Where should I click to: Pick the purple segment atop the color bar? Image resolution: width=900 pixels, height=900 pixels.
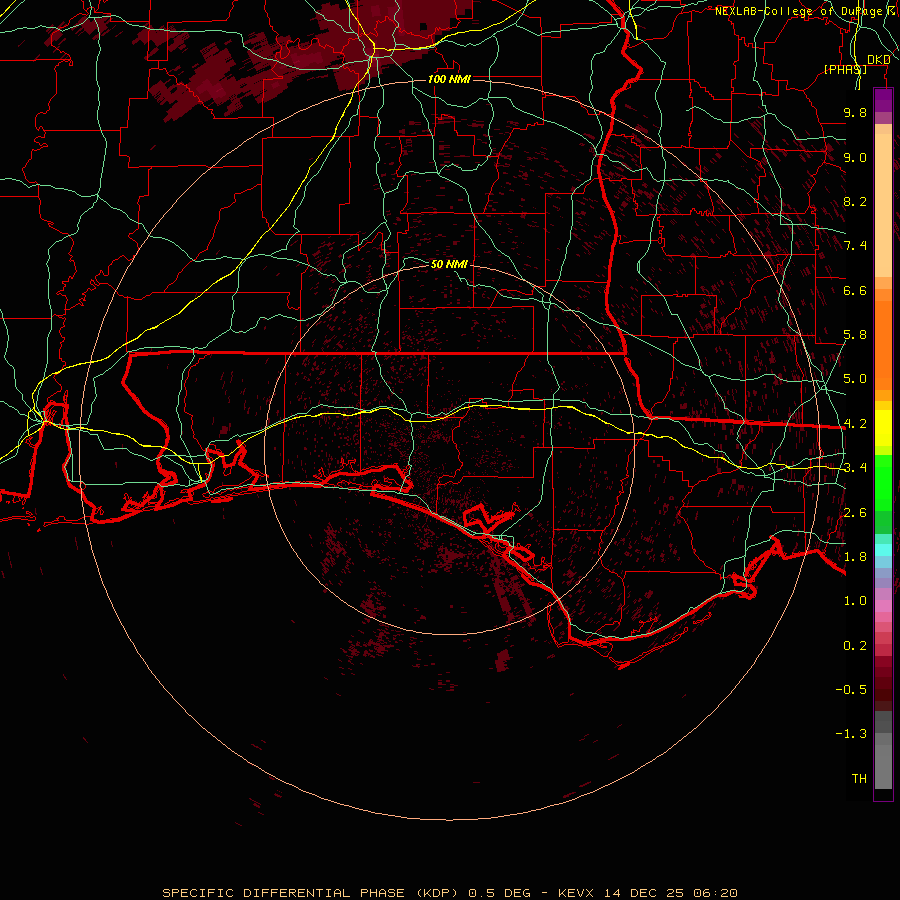pyautogui.click(x=883, y=101)
